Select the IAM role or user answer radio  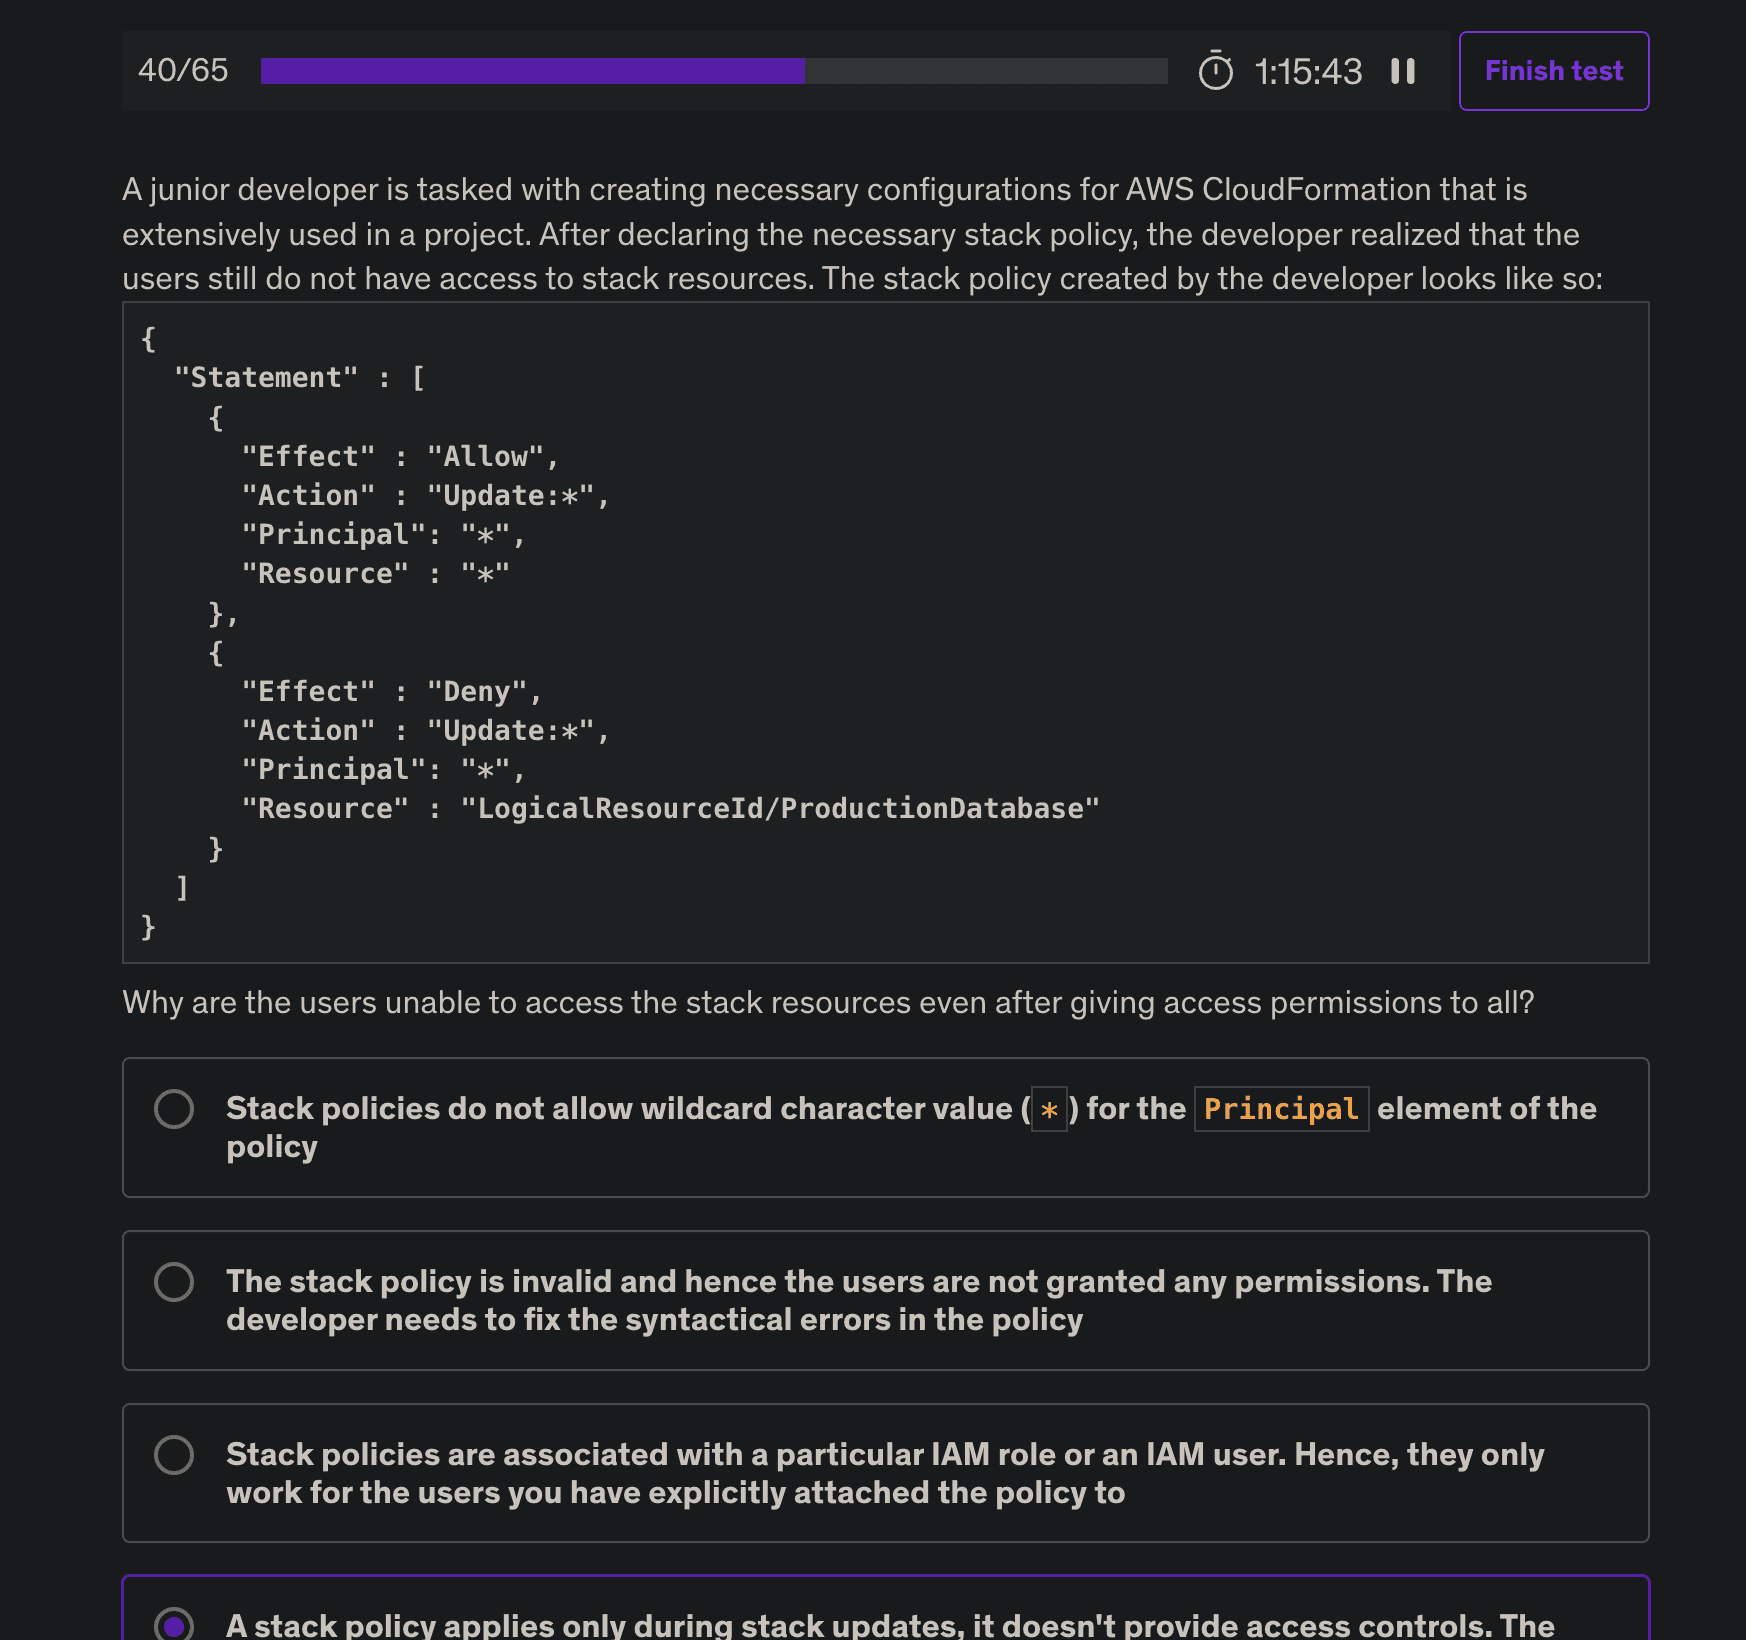(174, 1455)
